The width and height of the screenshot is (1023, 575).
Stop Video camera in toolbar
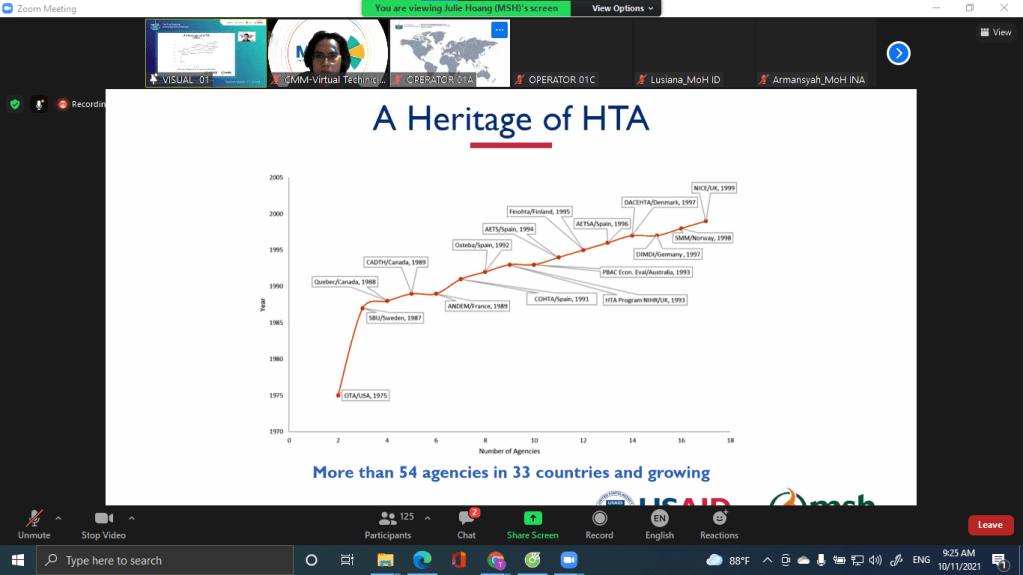(x=103, y=523)
